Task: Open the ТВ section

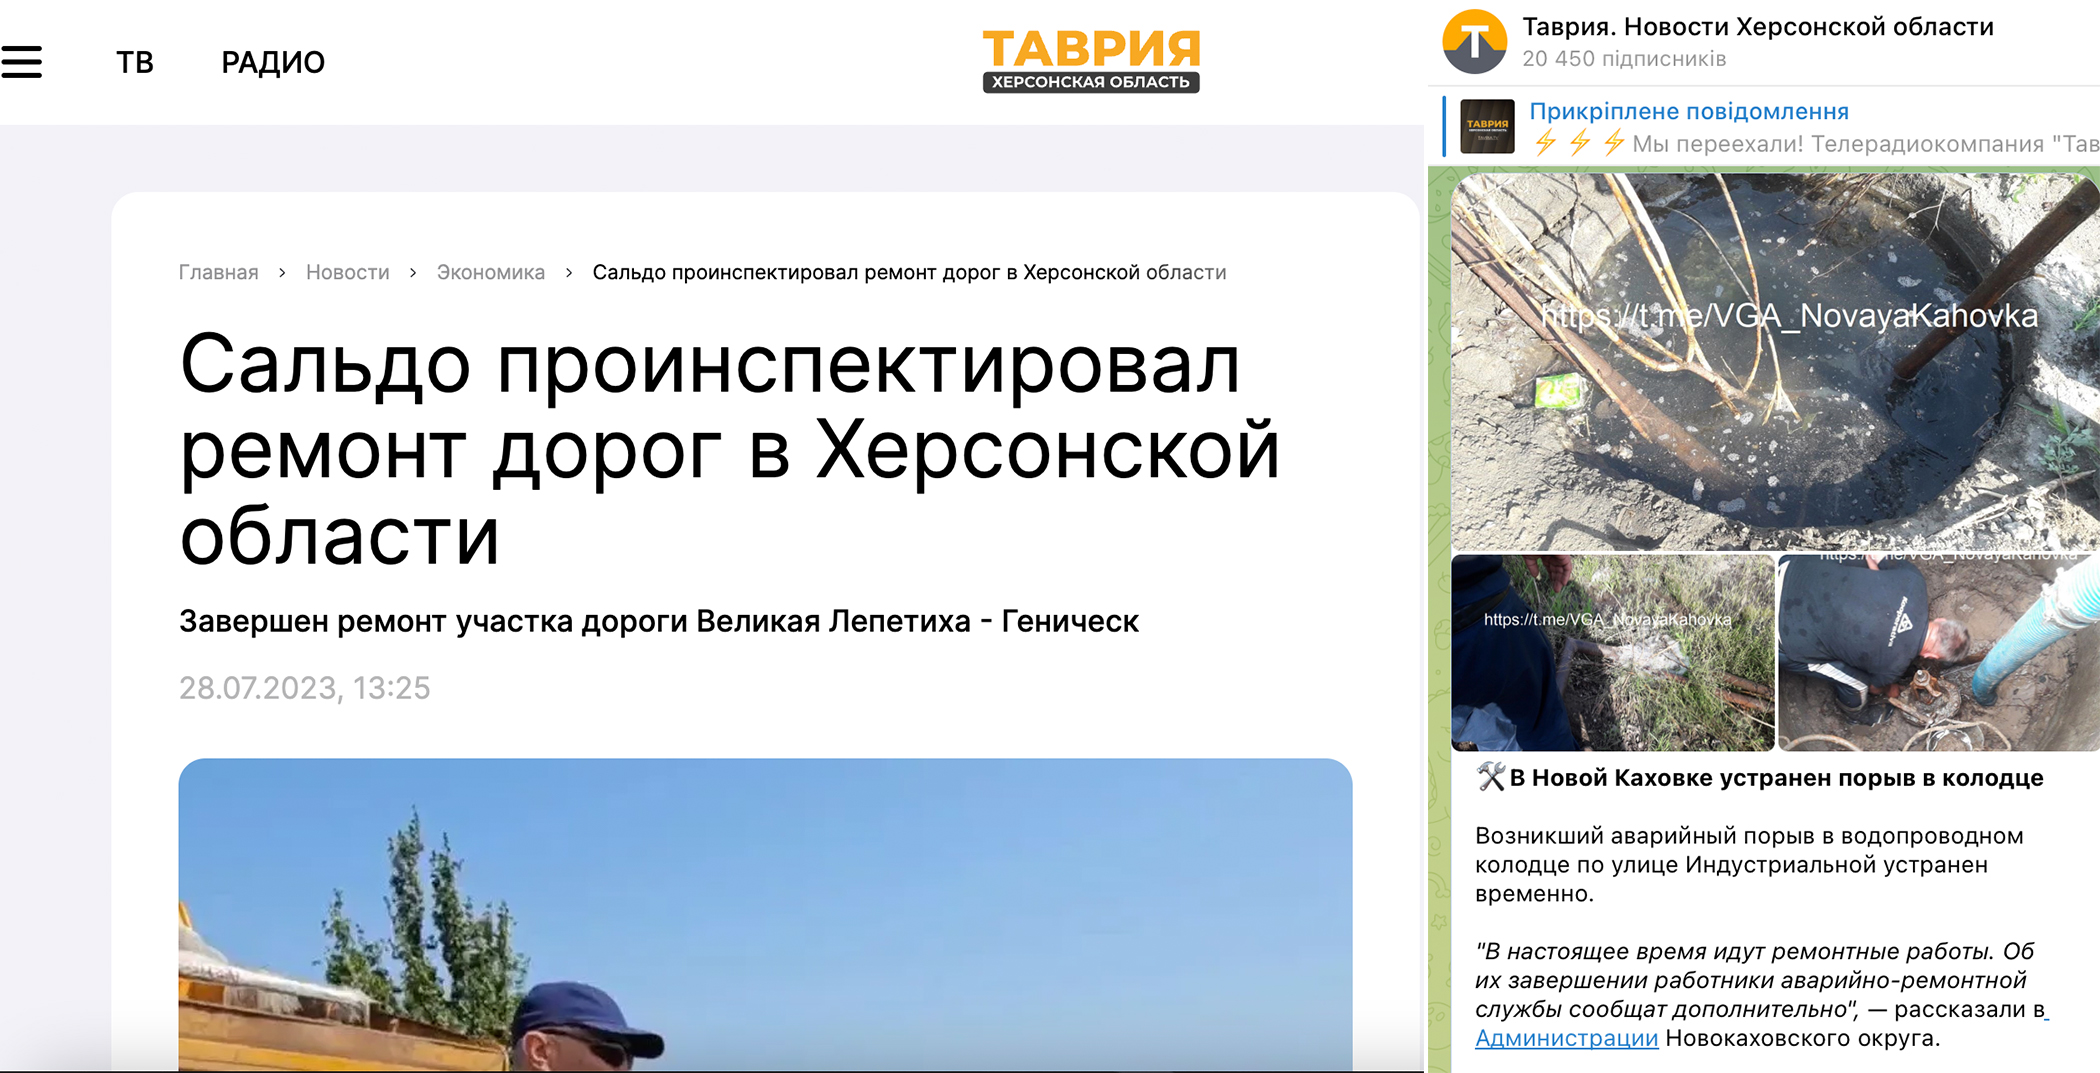Action: point(135,62)
